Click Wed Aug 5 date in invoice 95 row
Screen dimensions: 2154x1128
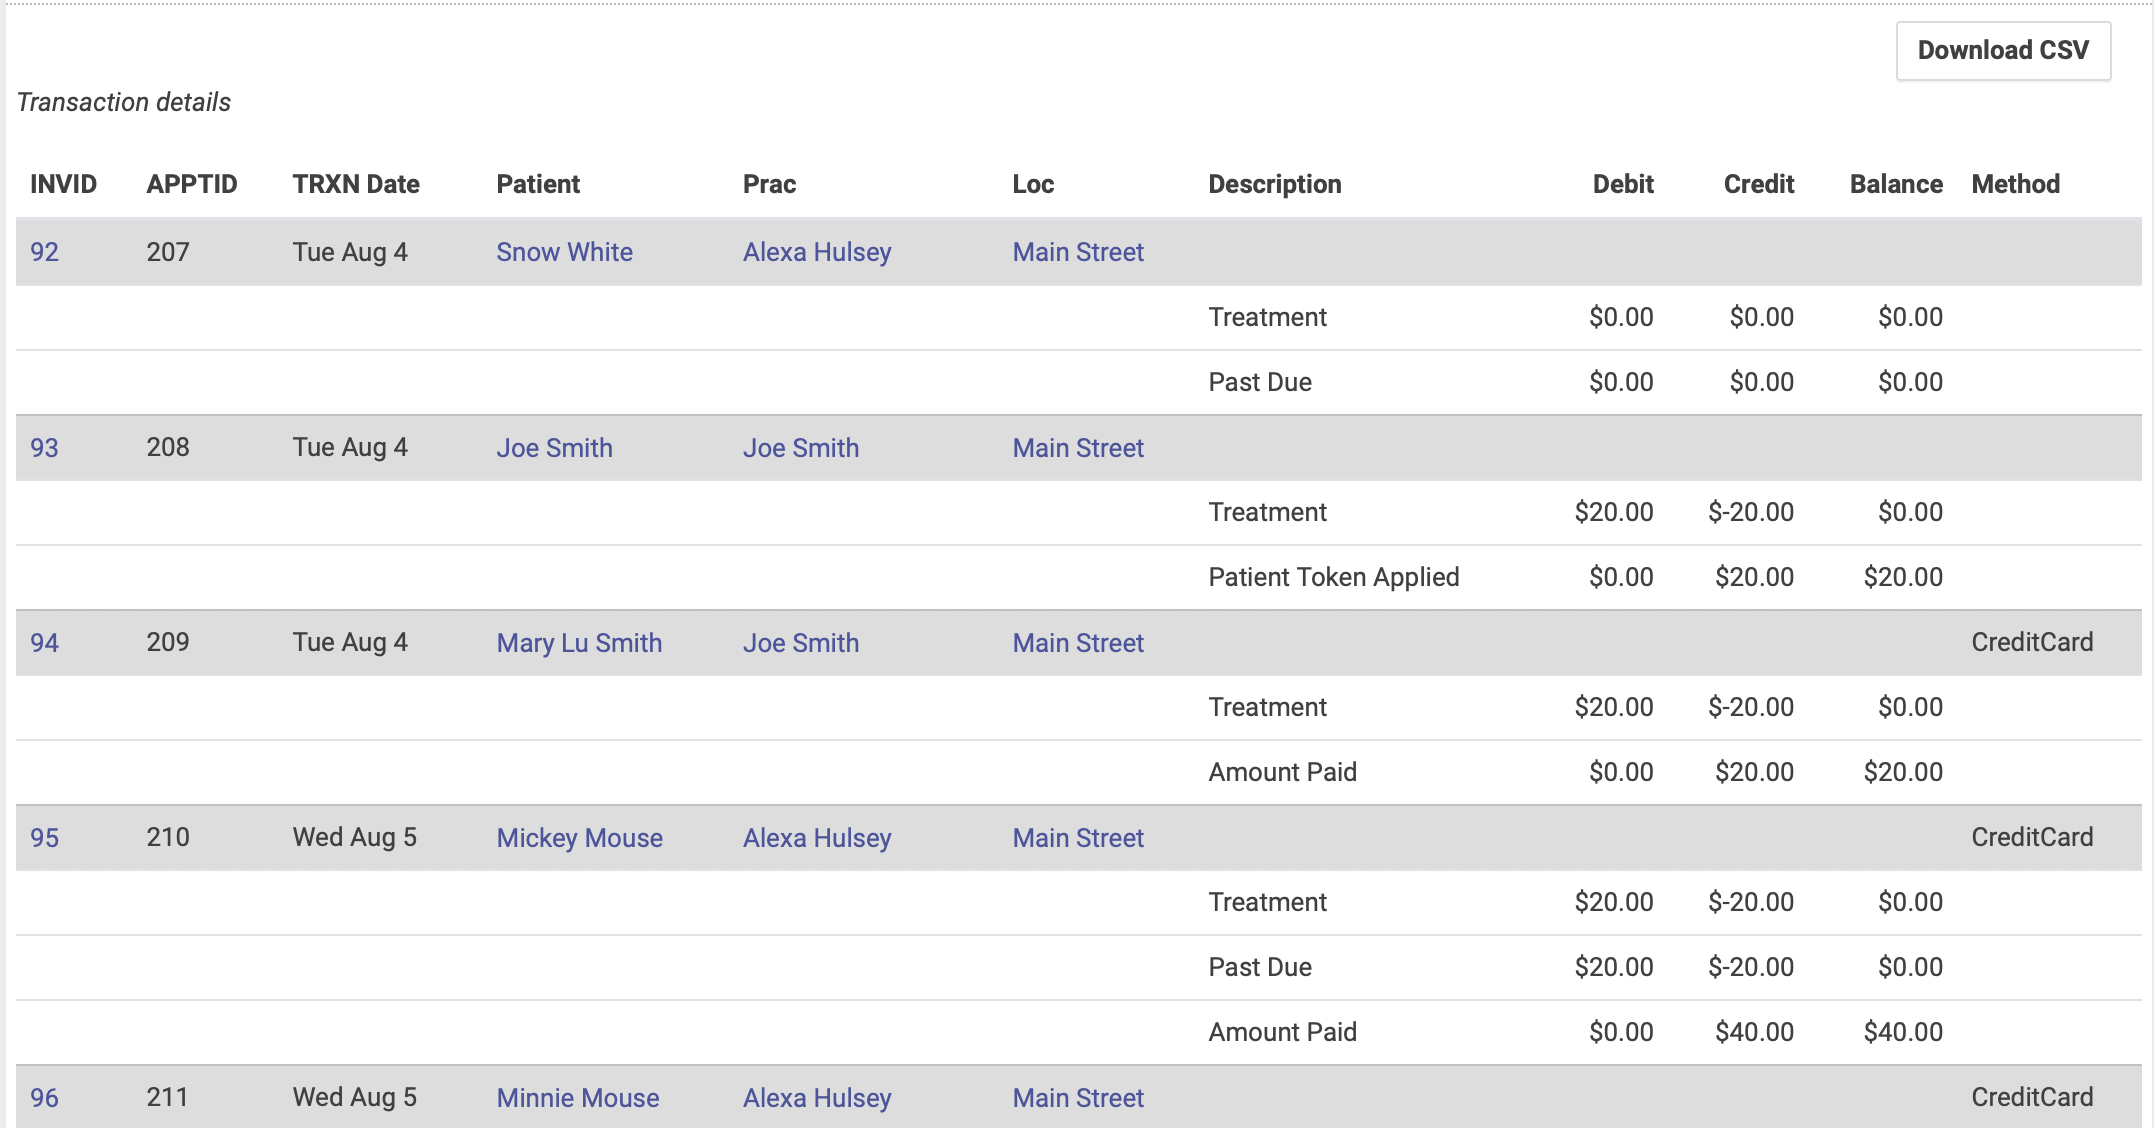[x=355, y=837]
